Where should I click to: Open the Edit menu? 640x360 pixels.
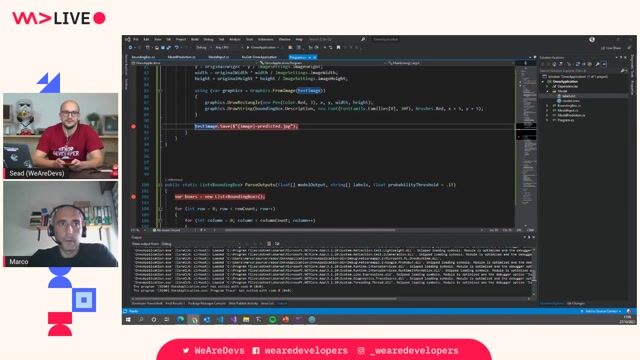click(x=146, y=40)
